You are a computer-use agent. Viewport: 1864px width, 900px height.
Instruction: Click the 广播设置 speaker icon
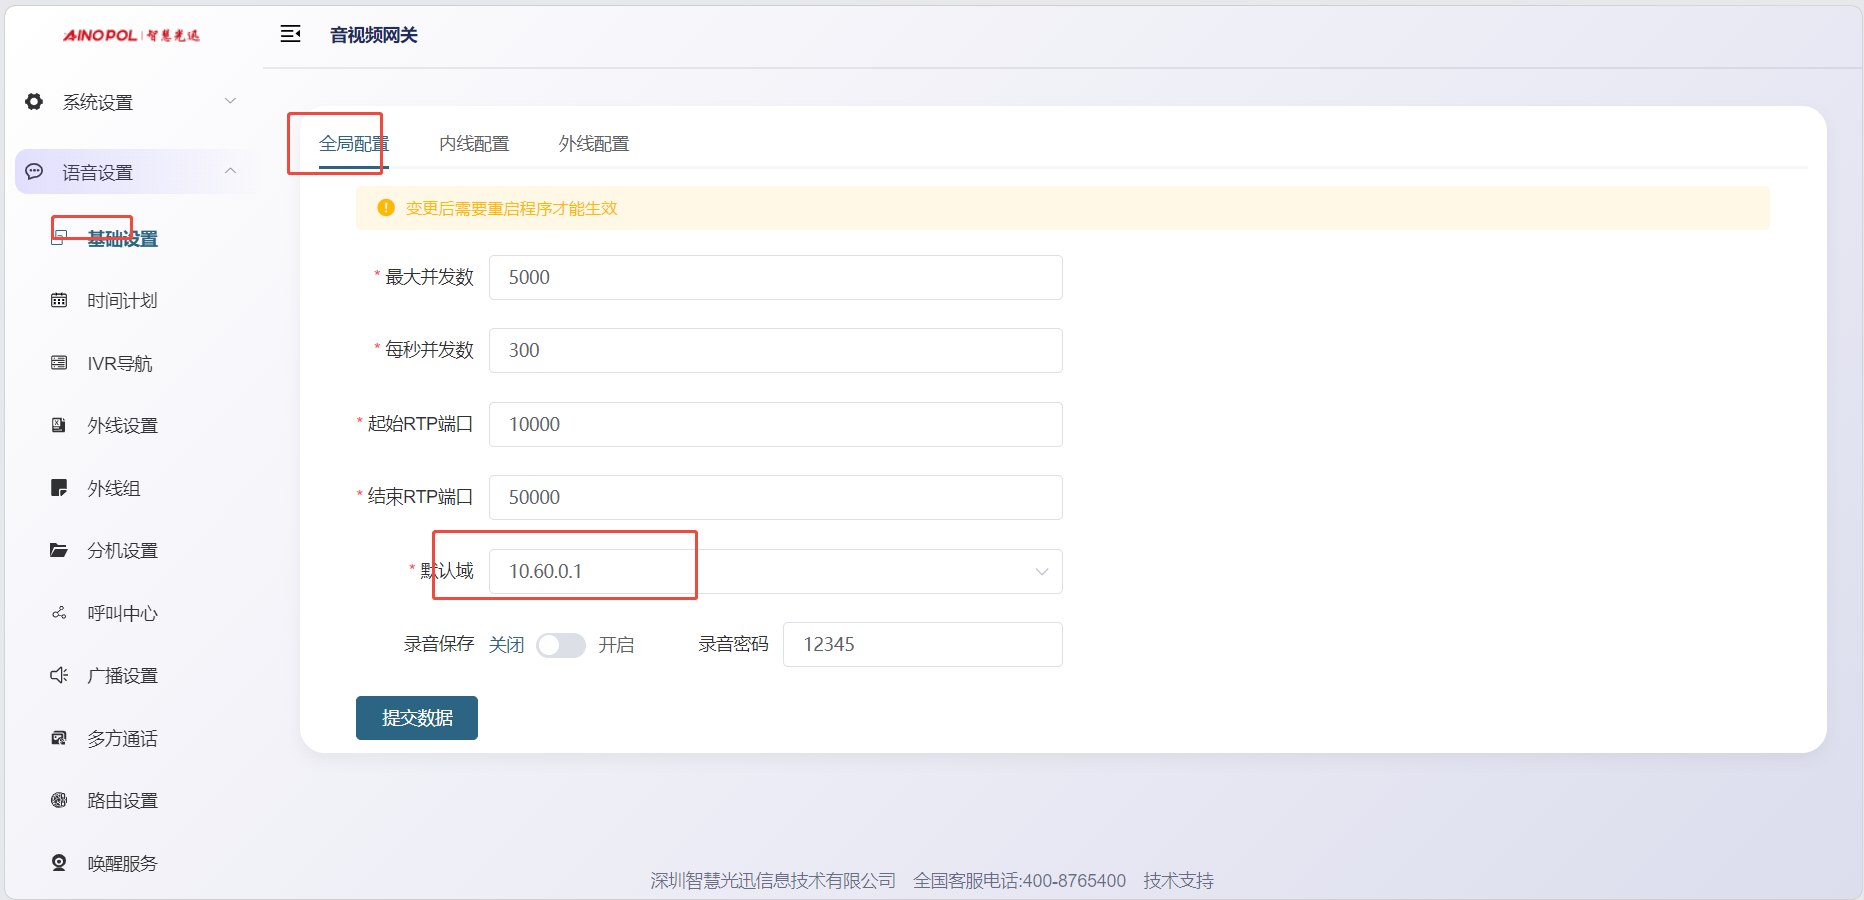[59, 676]
